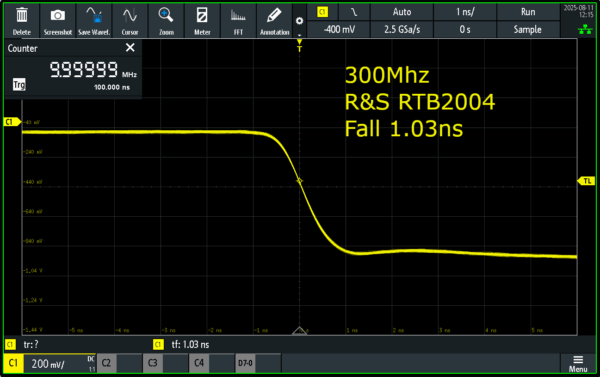This screenshot has width=600, height=377.
Task: Select the 300Mhz annotation text
Action: [387, 75]
